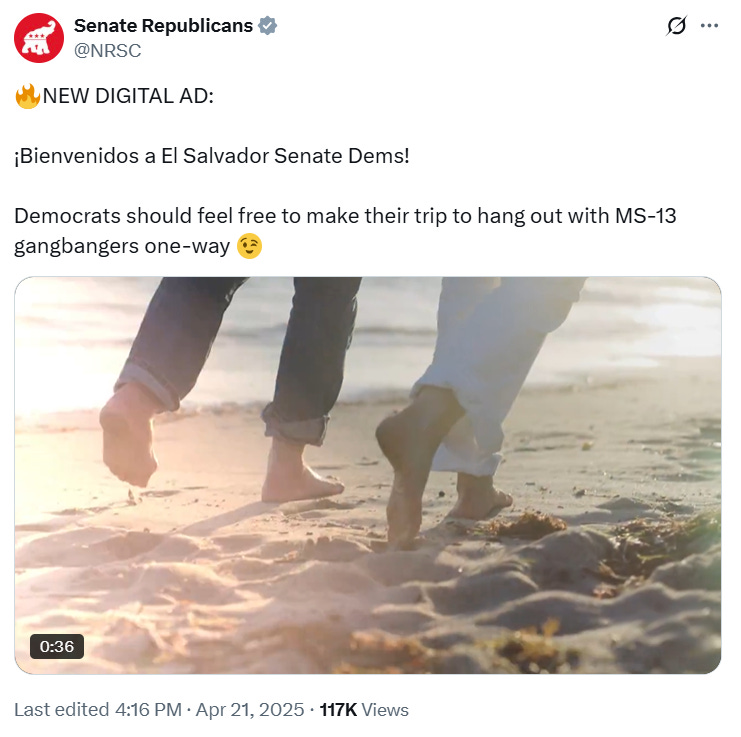Click the Views label
Screen dimensions: 741x737
point(385,710)
